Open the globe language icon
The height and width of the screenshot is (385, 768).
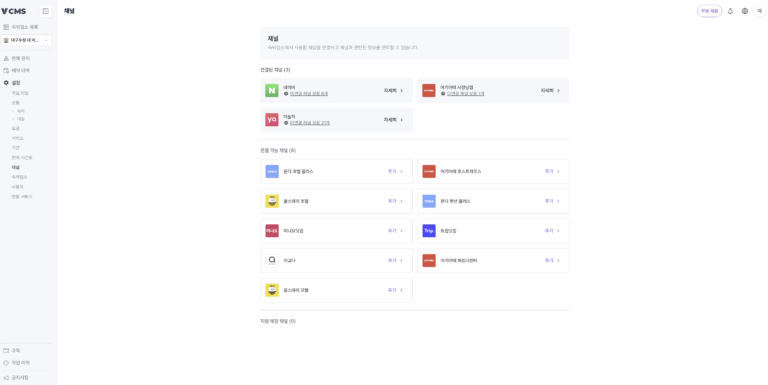pos(745,11)
